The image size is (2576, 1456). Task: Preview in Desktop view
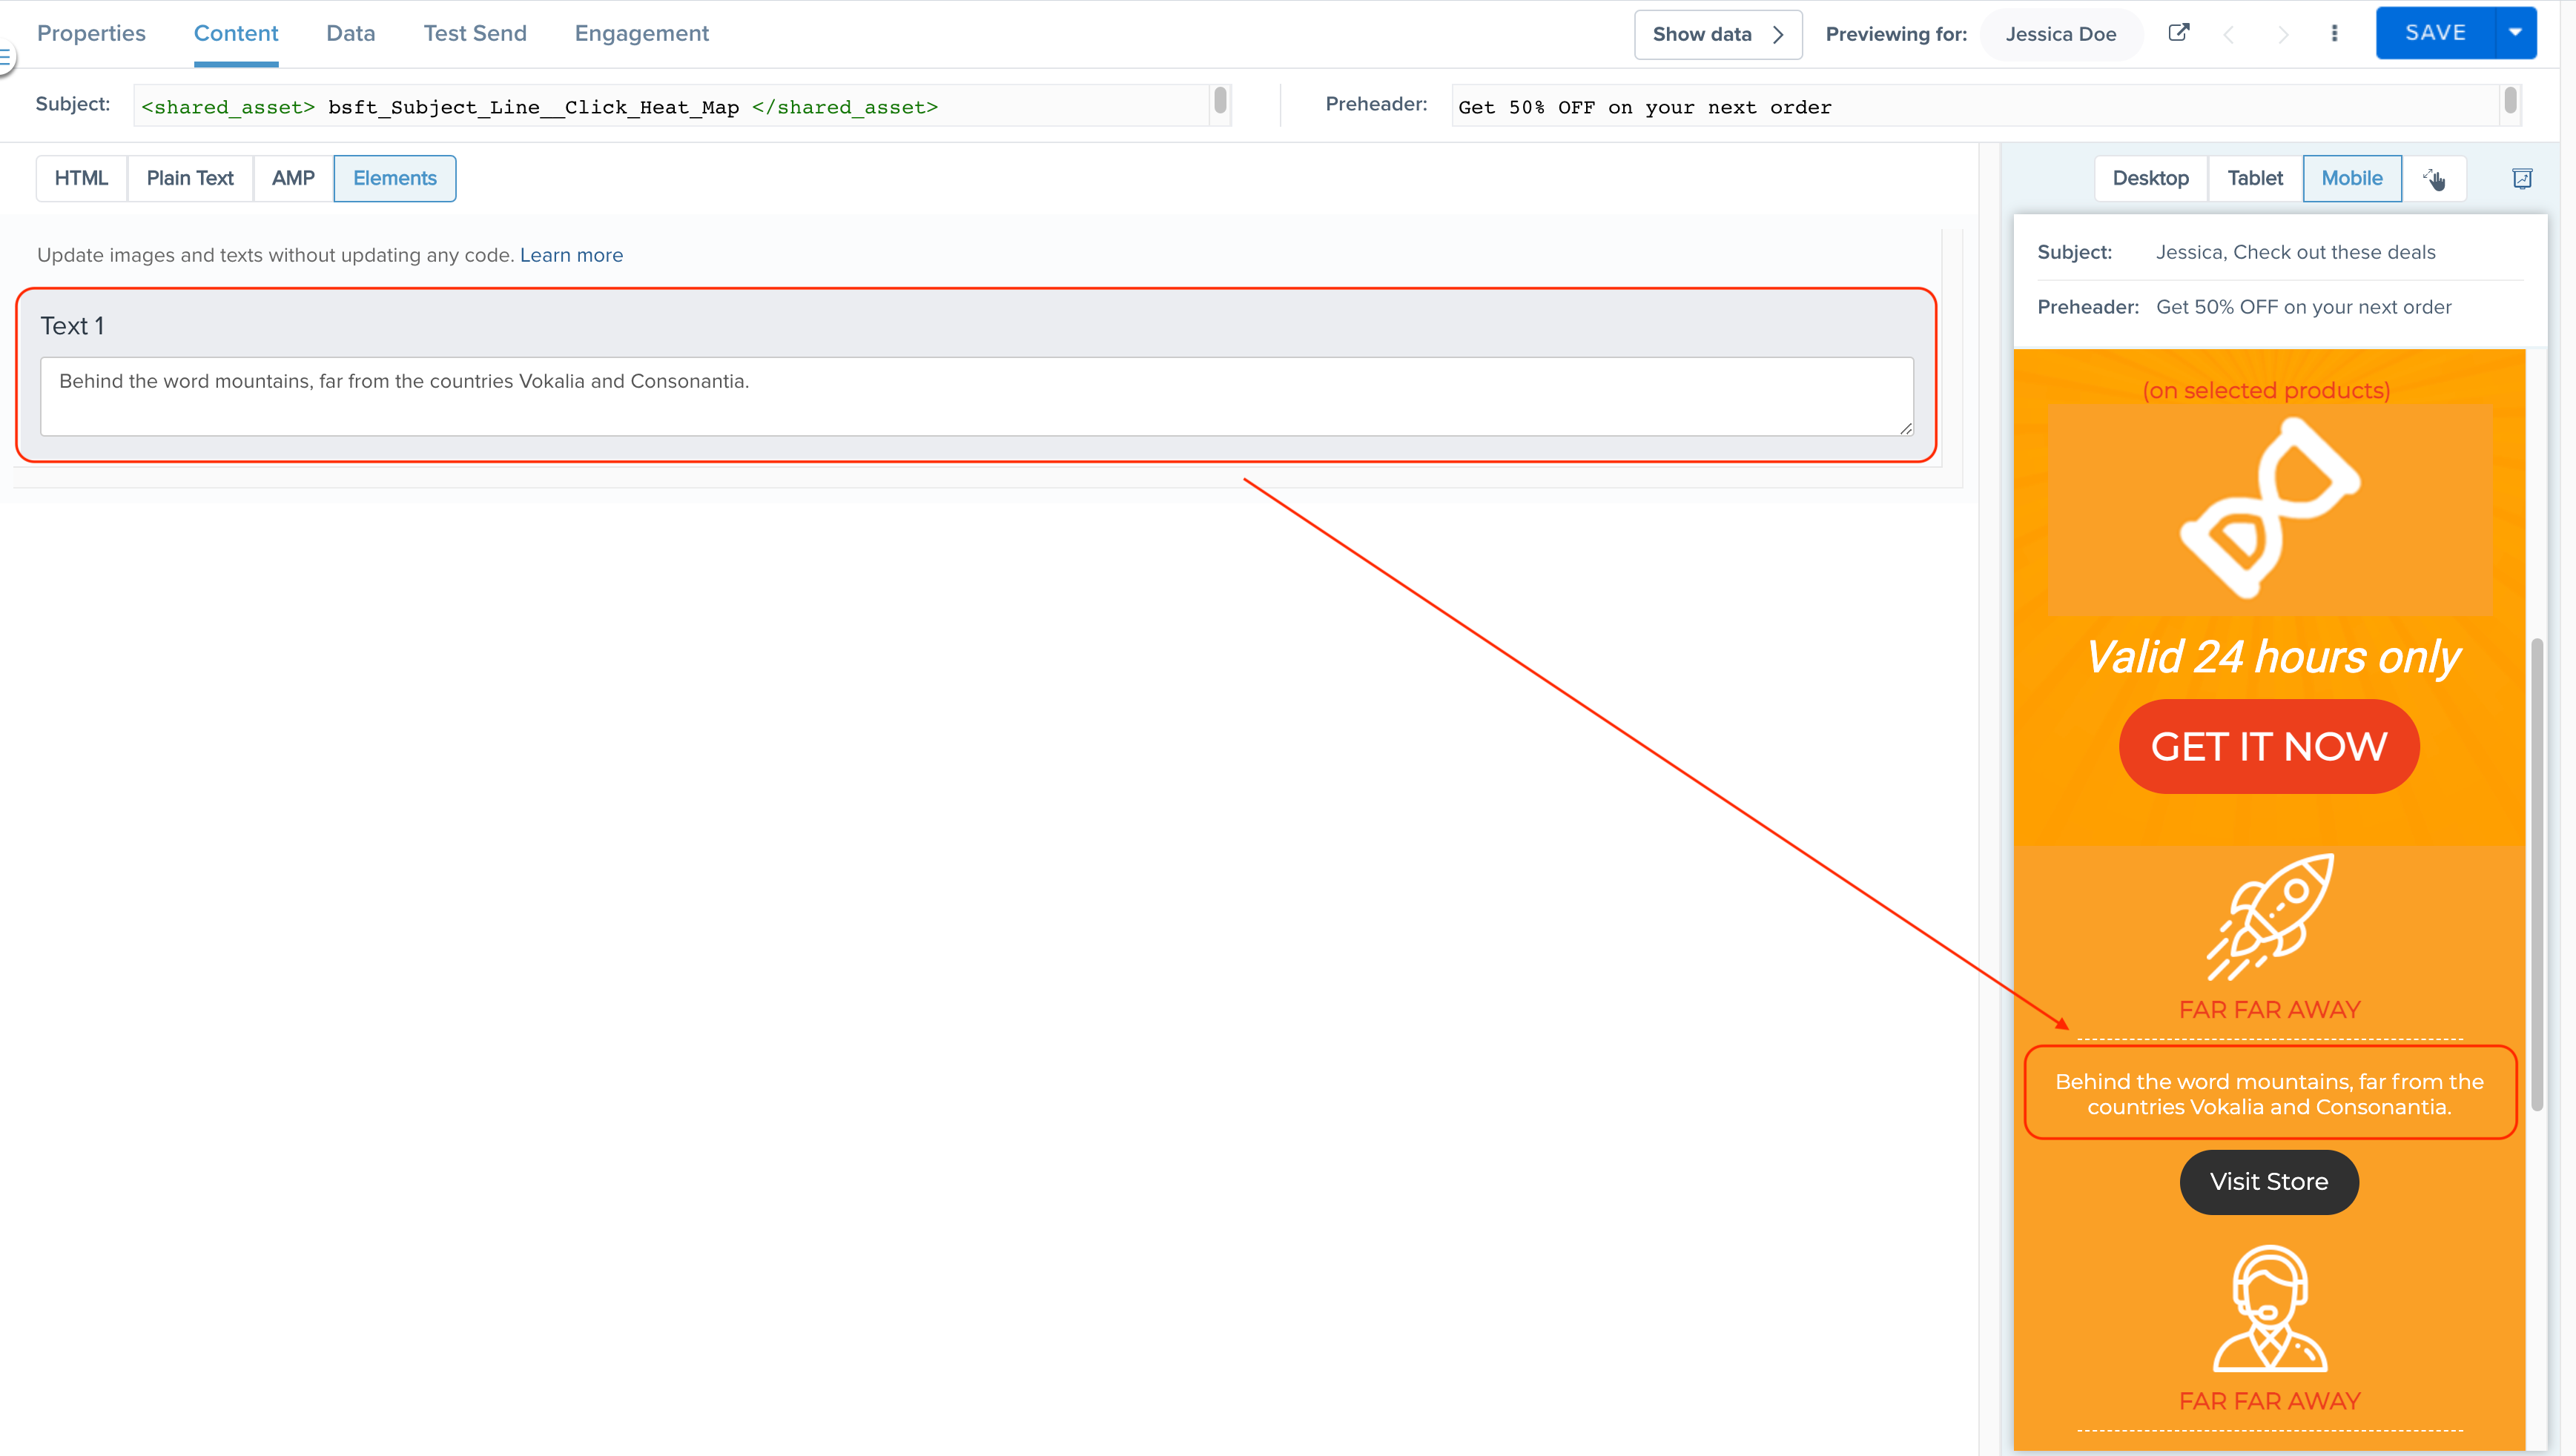click(2150, 179)
